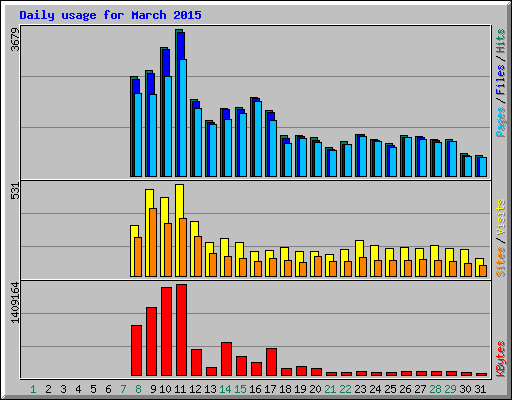
Task: Click the red KBytes bar for day 11
Action: point(182,330)
